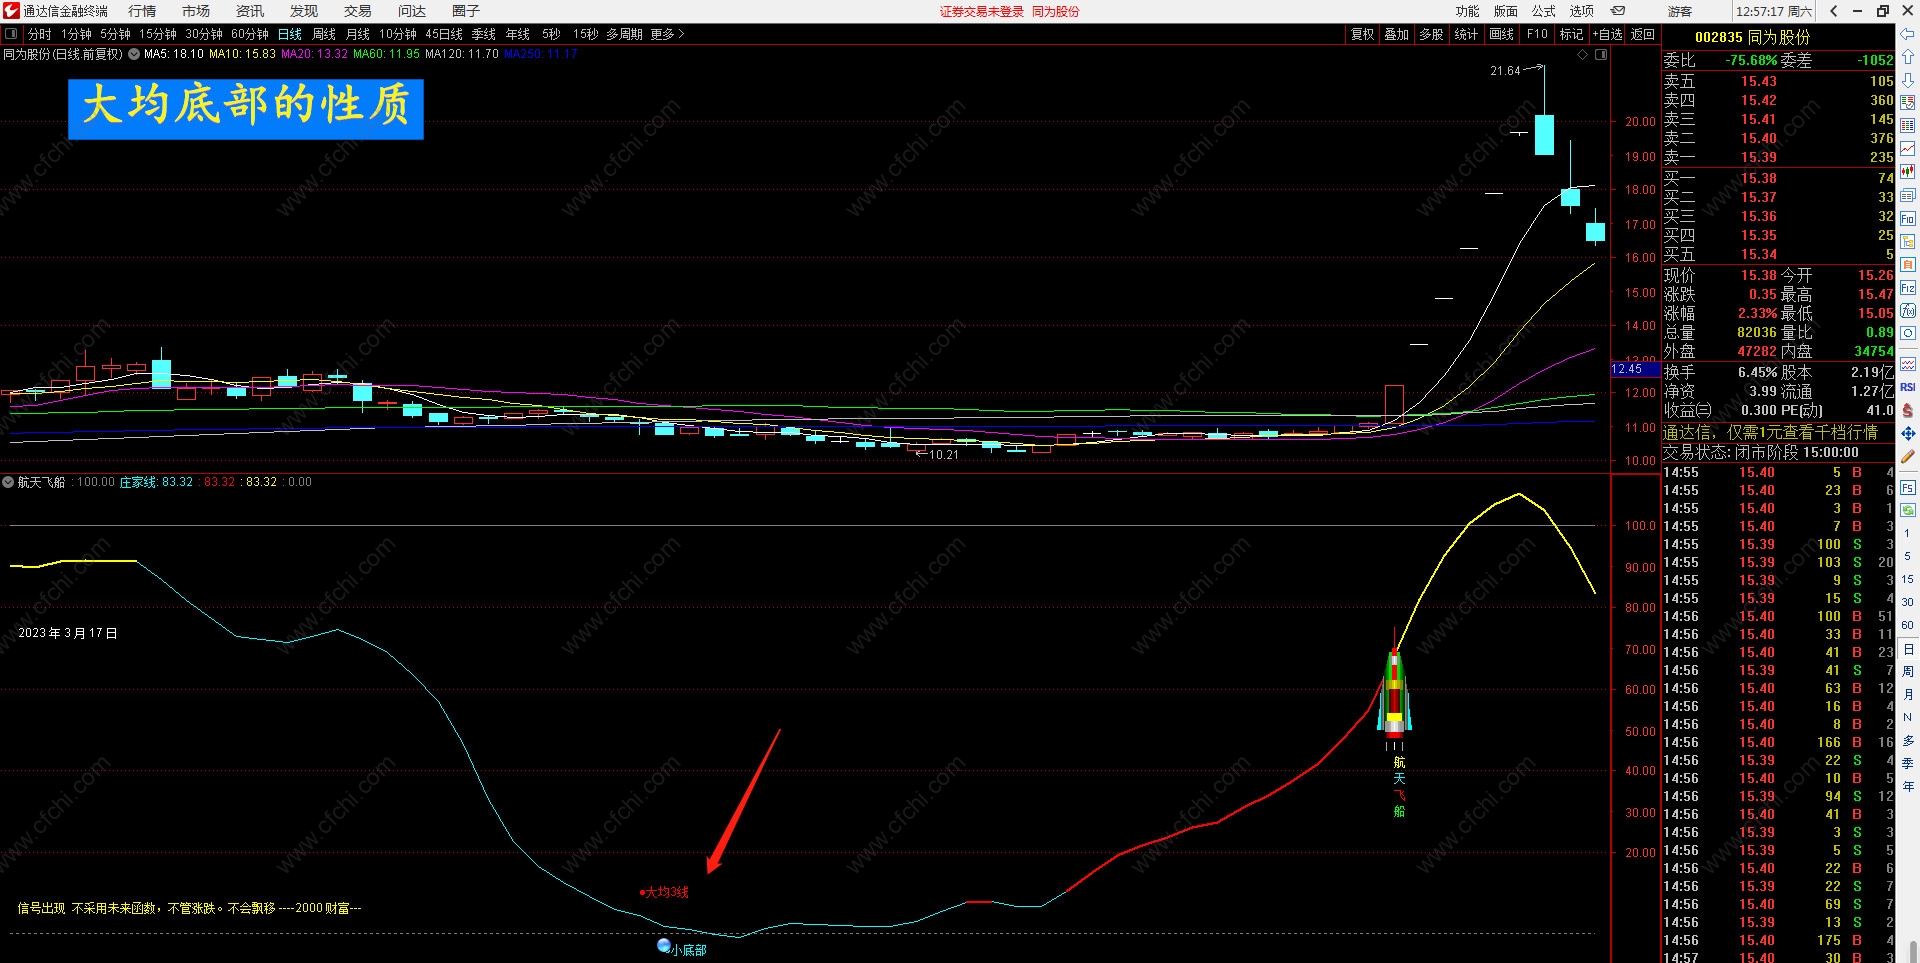Viewport: 1920px width, 963px height.
Task: Open the 圈子 menu
Action: click(x=466, y=11)
